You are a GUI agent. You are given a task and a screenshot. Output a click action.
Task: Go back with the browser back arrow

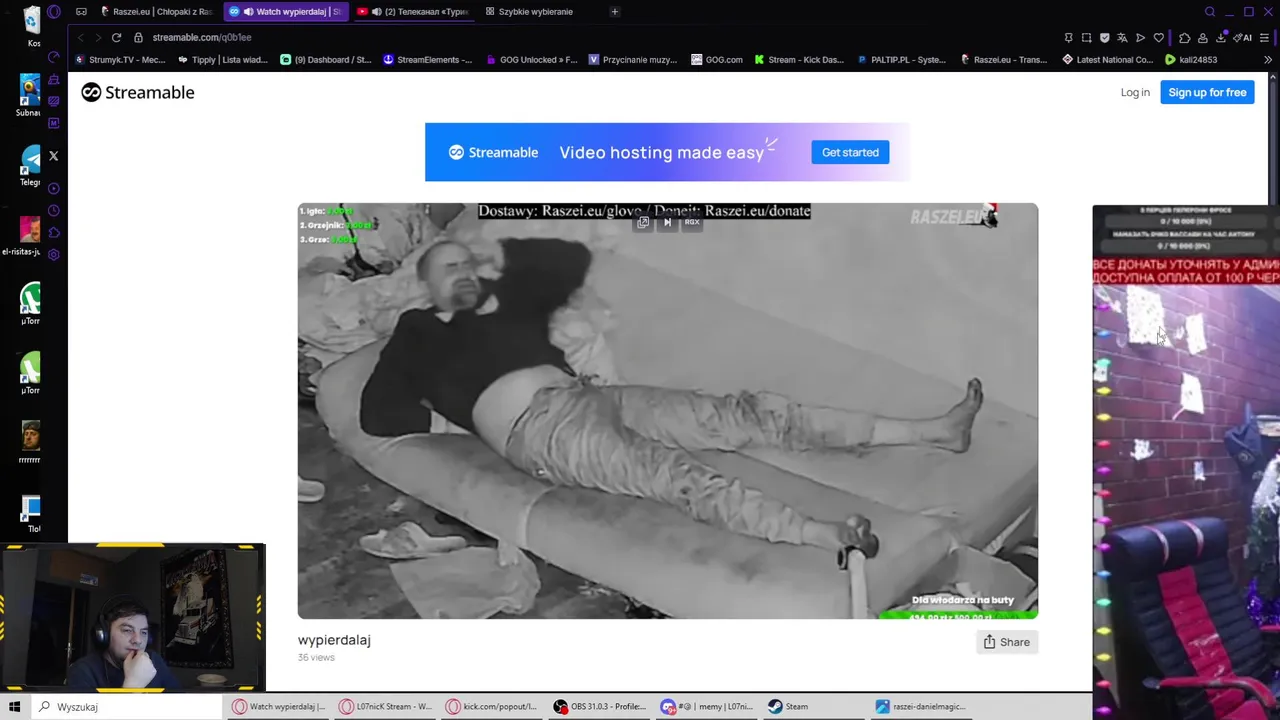pyautogui.click(x=82, y=37)
